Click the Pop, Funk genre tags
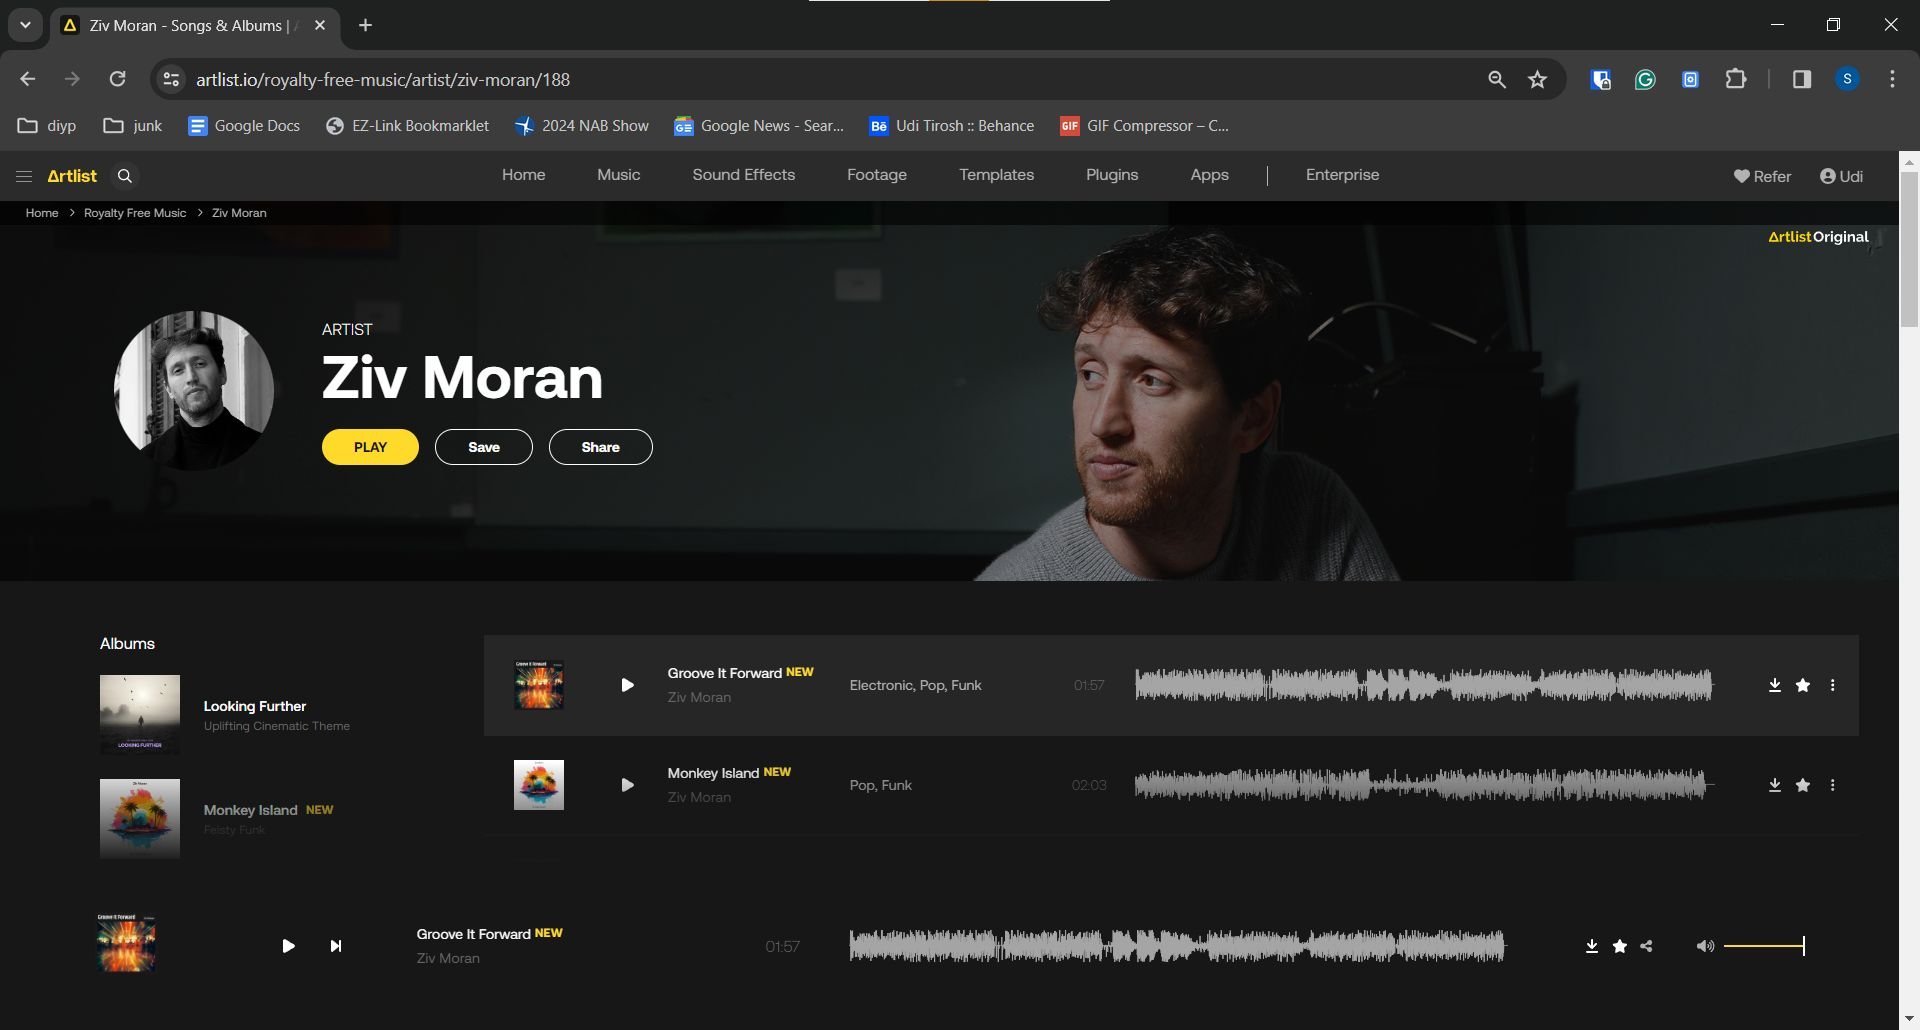1920x1030 pixels. point(881,785)
